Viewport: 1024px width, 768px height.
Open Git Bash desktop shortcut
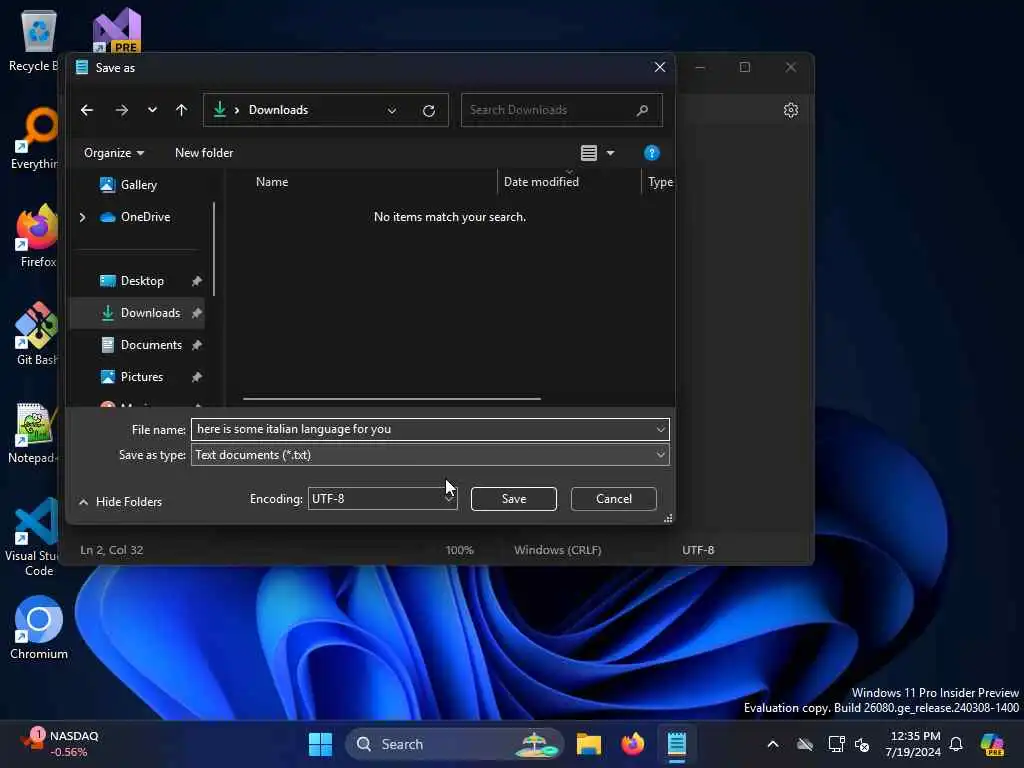[37, 334]
